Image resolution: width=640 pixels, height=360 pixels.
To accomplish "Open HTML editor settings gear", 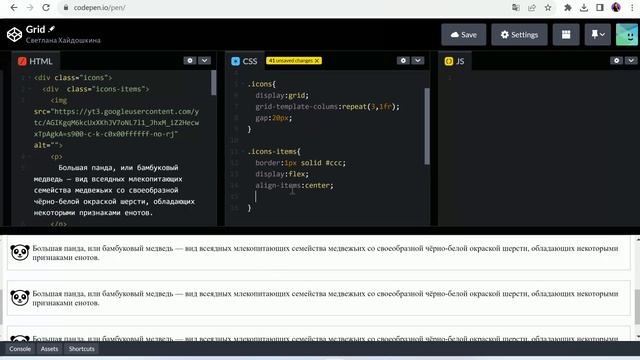I will [190, 60].
